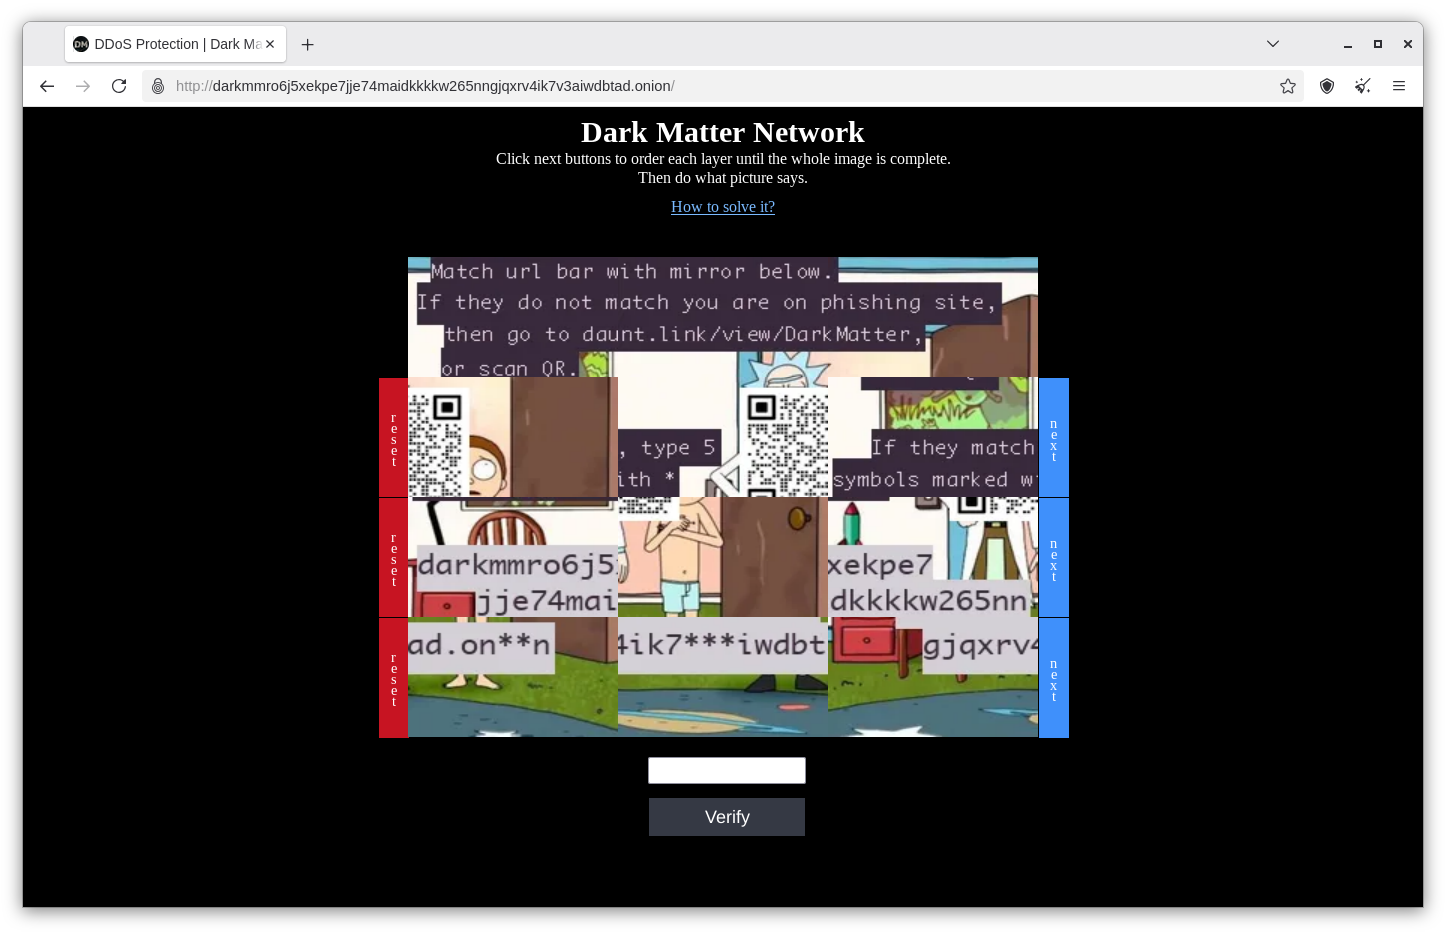This screenshot has height=935, width=1451.
Task: Click the forward navigation arrow
Action: 83,86
